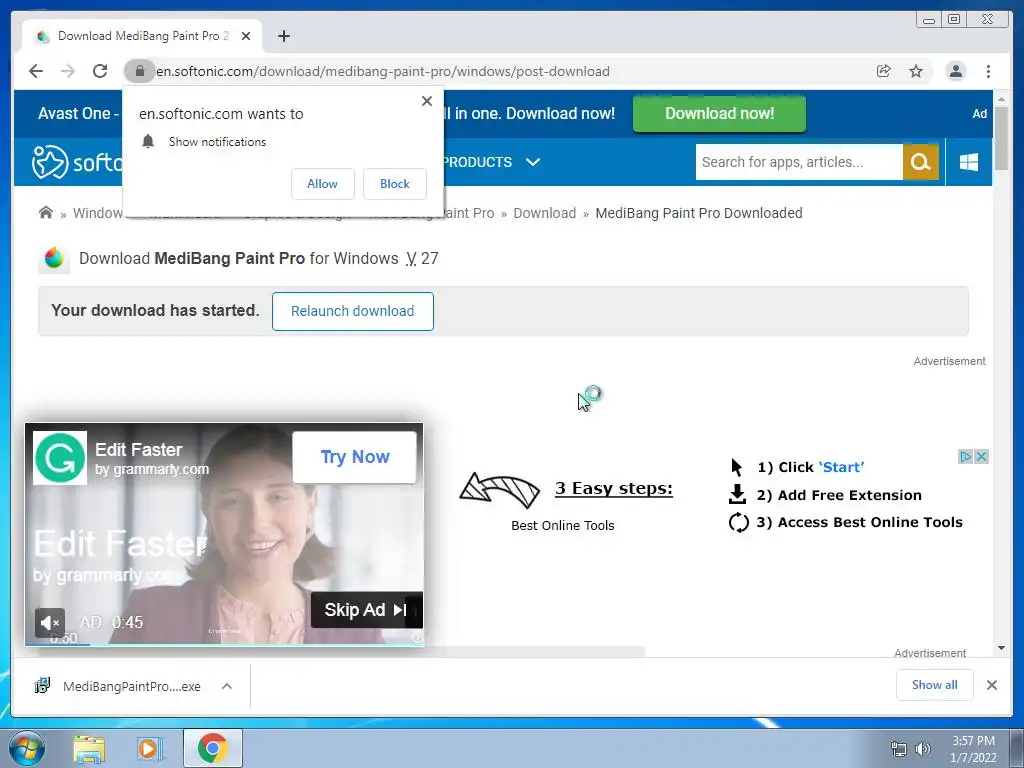Viewport: 1024px width, 768px height.
Task: Close the Download MediBang Paint Pro tab
Action: click(x=246, y=36)
